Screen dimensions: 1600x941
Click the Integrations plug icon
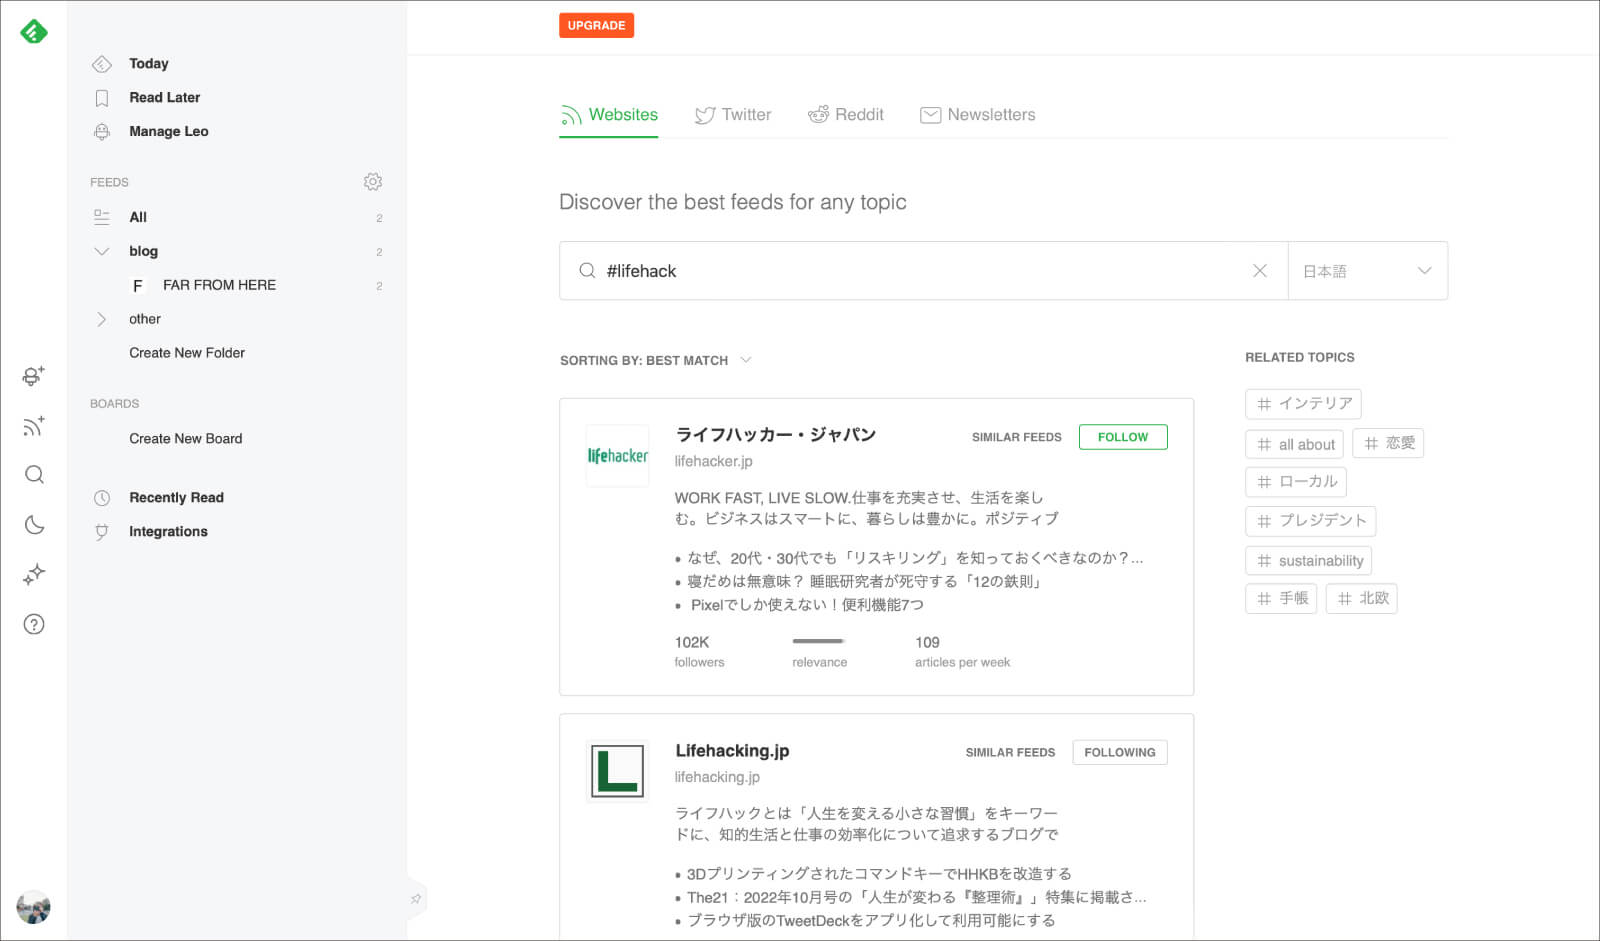pyautogui.click(x=101, y=532)
